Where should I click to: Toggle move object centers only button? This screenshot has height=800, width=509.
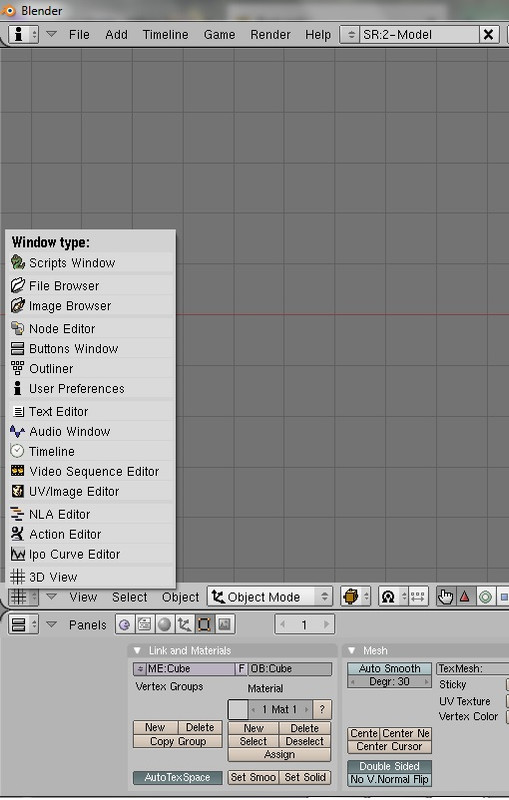pyautogui.click(x=418, y=596)
